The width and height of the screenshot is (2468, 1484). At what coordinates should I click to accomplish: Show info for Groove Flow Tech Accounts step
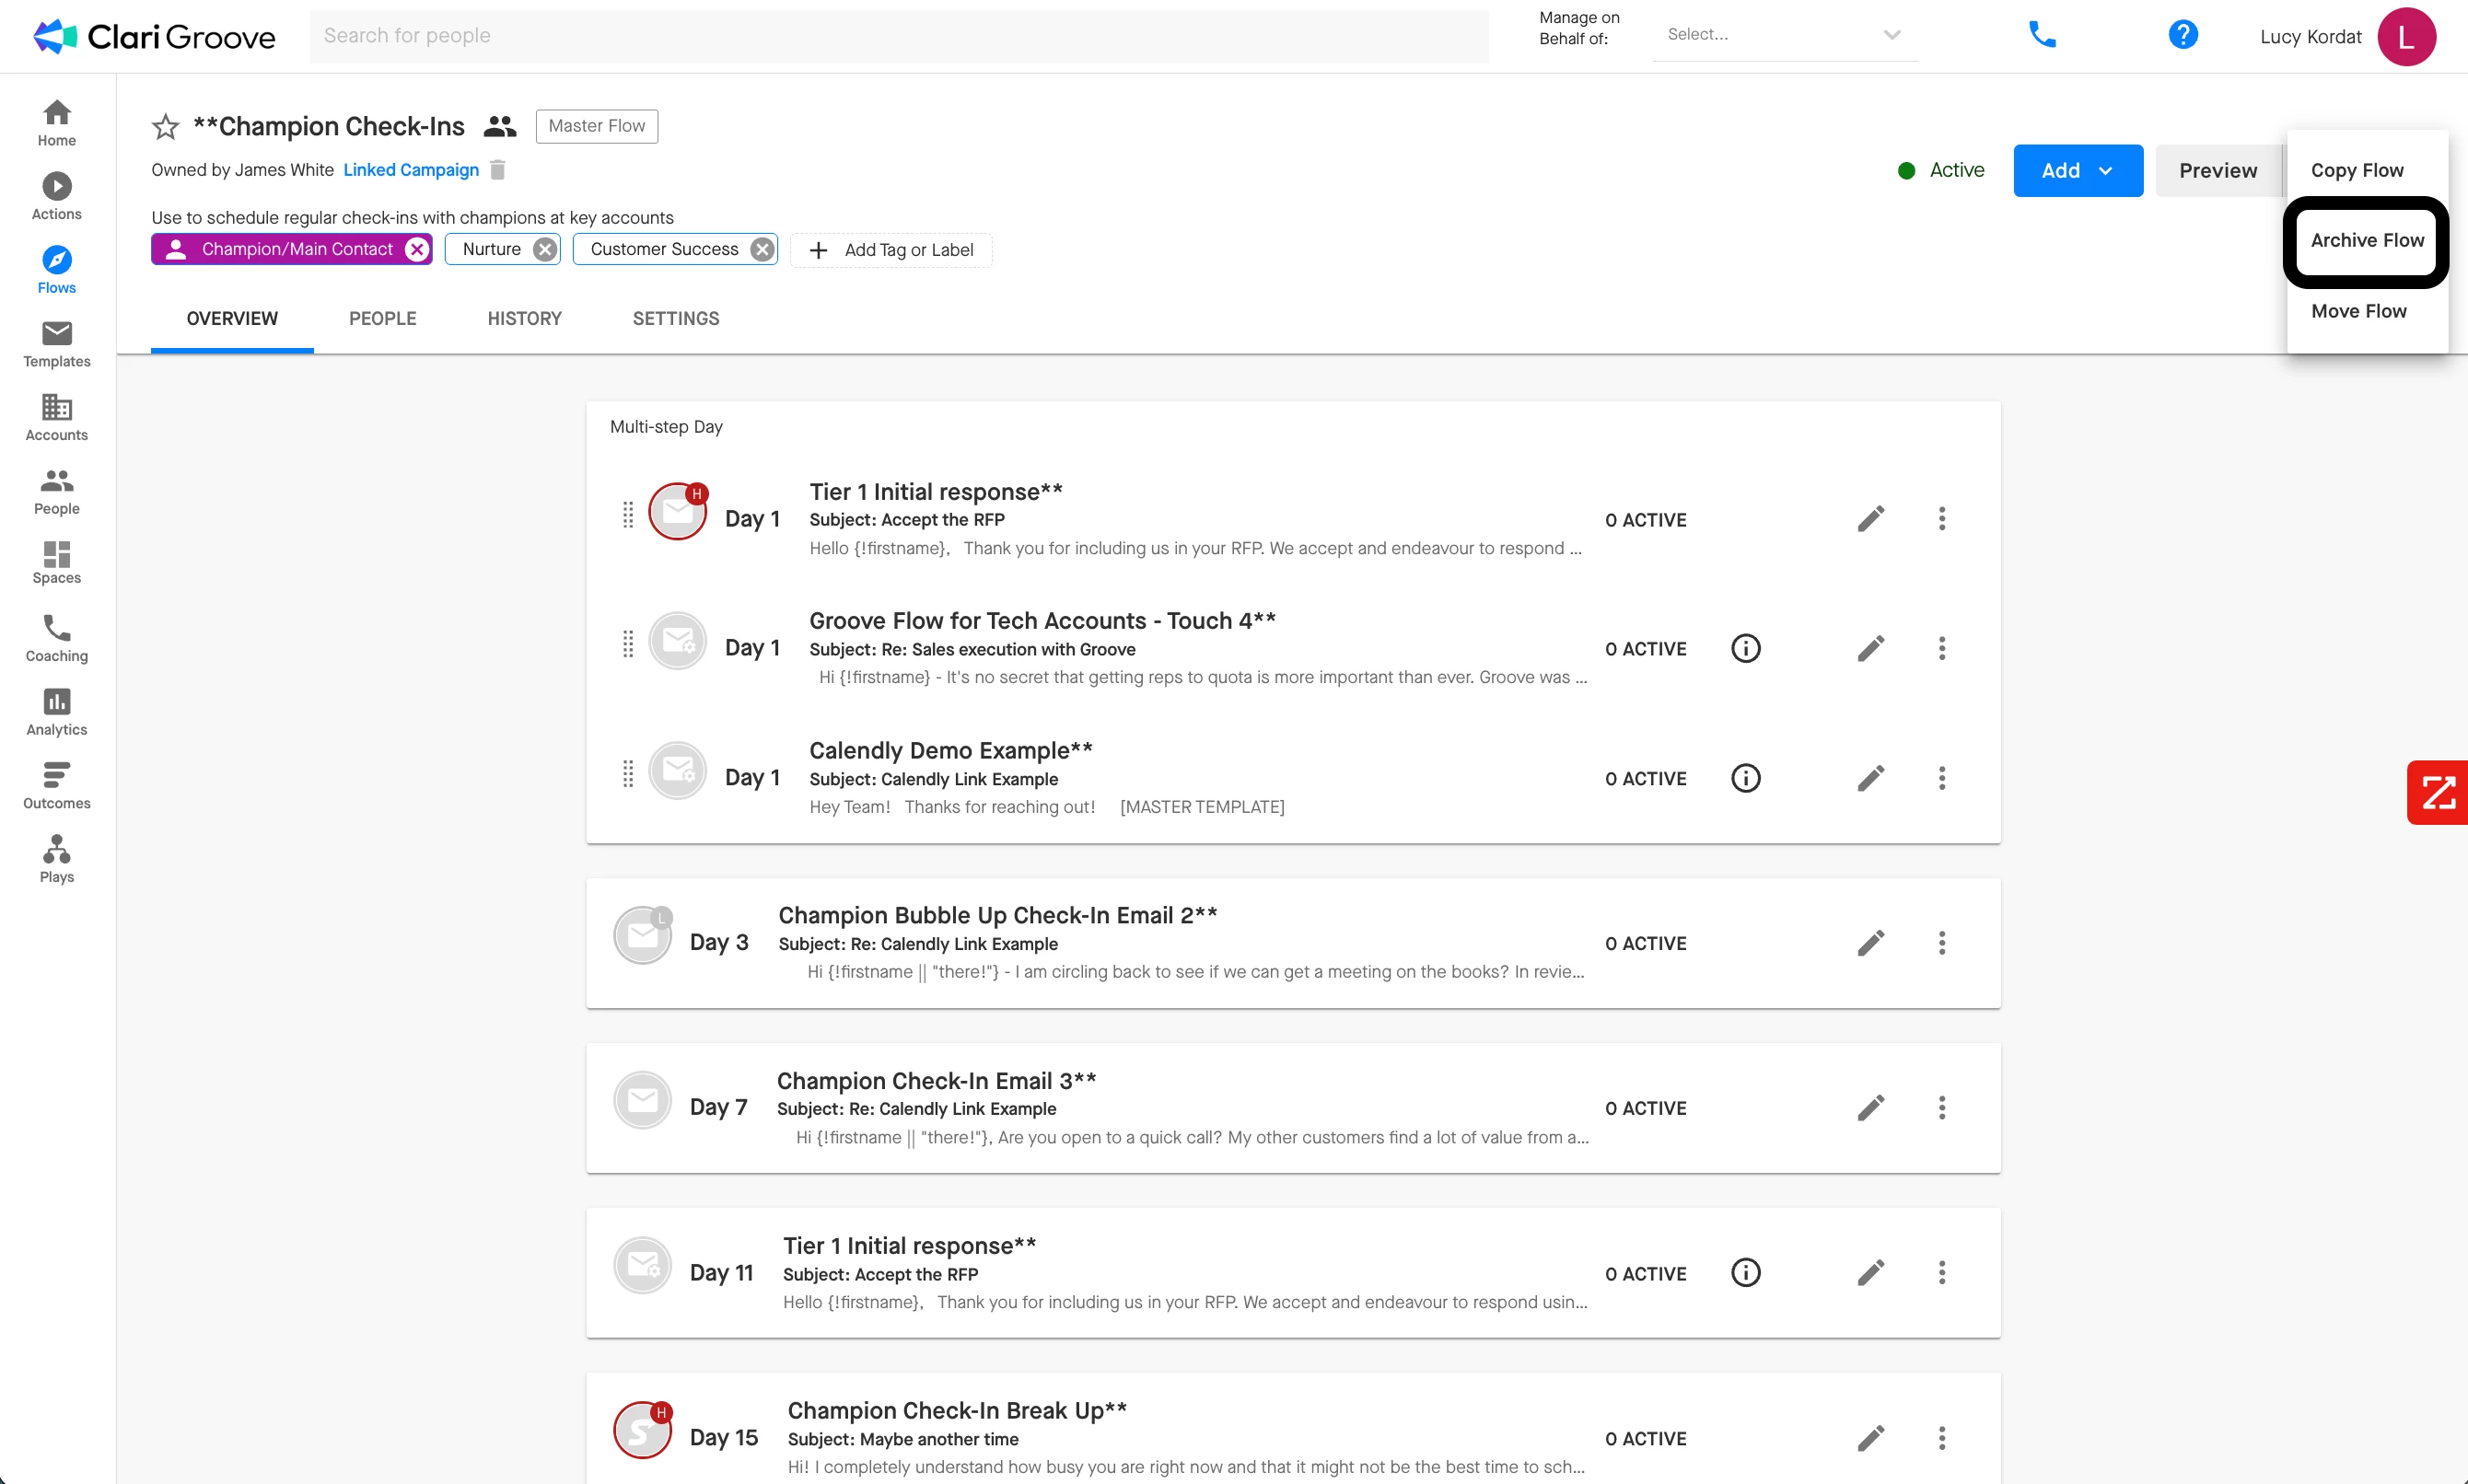pos(1745,648)
